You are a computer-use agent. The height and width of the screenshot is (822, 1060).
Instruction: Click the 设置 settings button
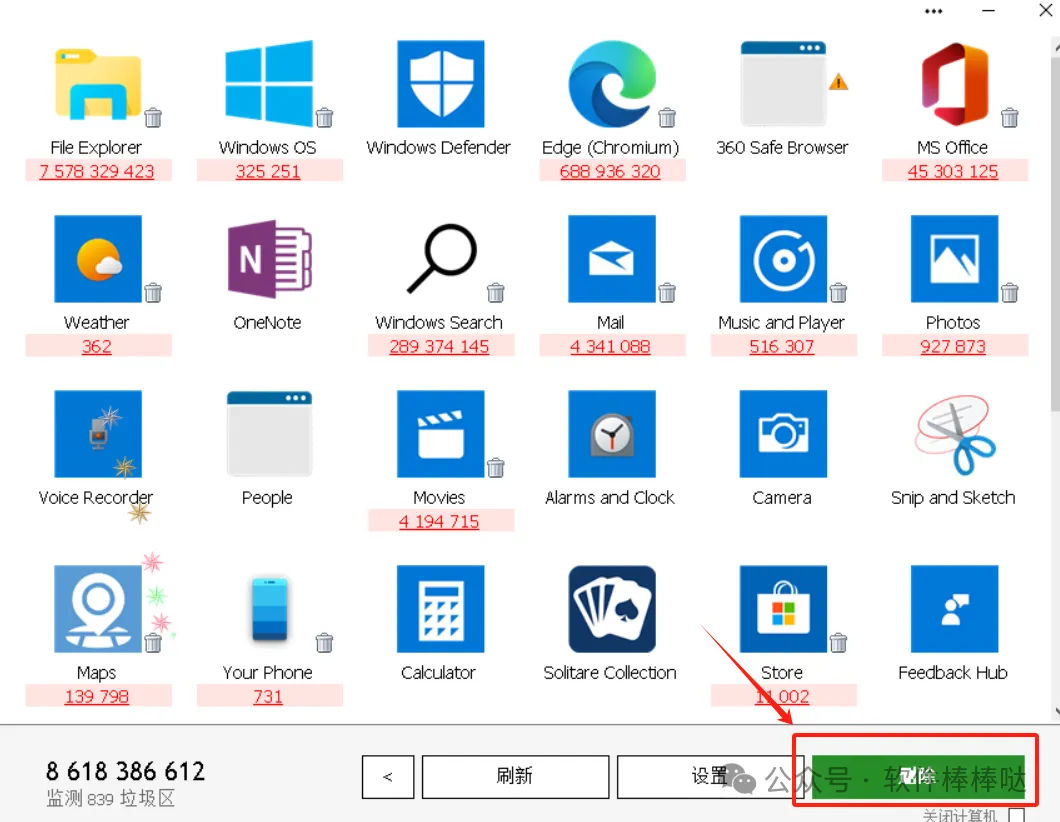point(708,777)
